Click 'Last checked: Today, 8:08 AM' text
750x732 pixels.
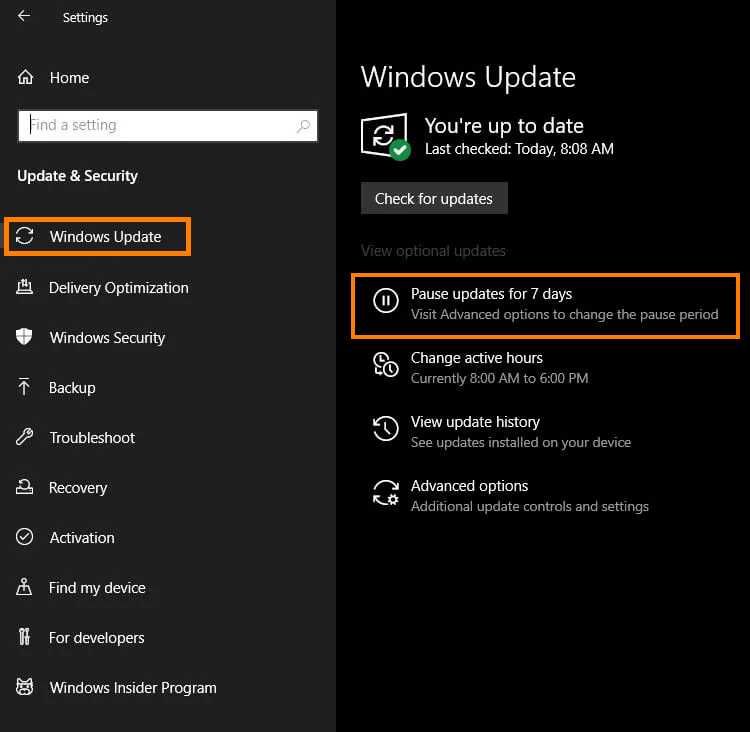pos(519,149)
